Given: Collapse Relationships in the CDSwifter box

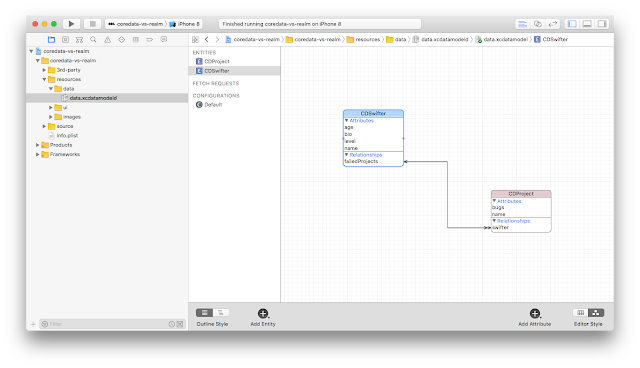Looking at the screenshot, I should point(347,155).
